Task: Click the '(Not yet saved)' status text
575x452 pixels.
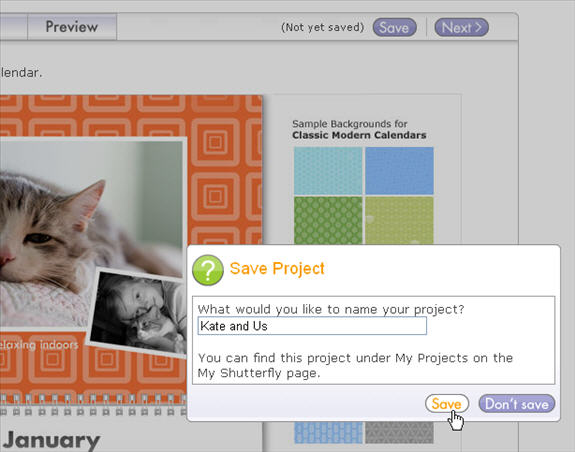Action: click(x=322, y=27)
